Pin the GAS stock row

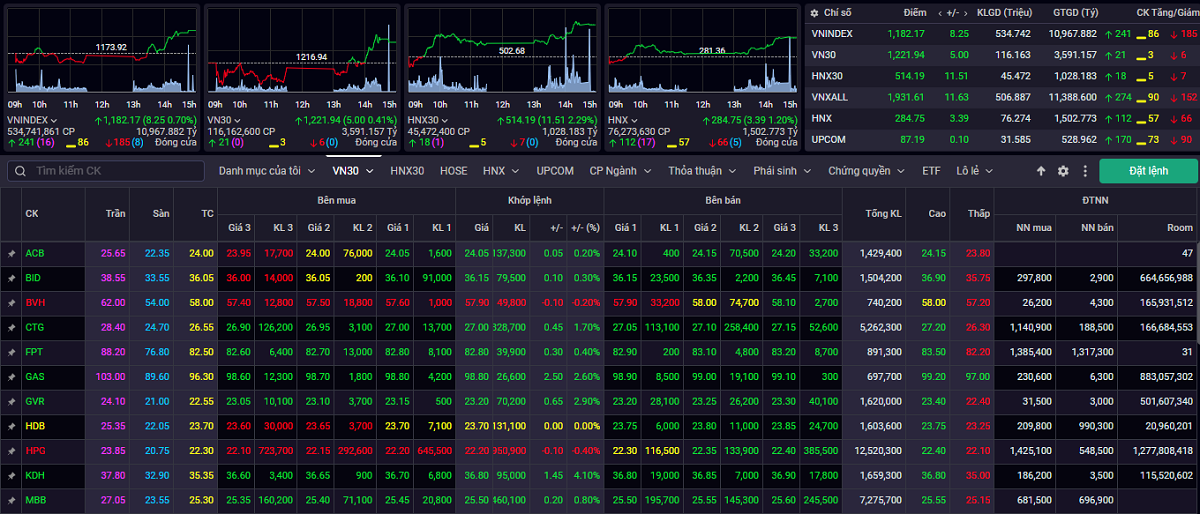[x=11, y=376]
